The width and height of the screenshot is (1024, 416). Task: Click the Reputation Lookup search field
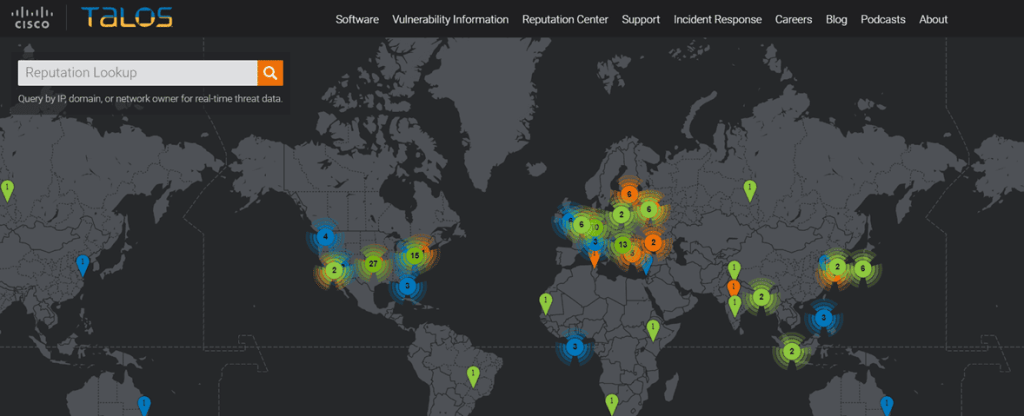click(x=138, y=73)
